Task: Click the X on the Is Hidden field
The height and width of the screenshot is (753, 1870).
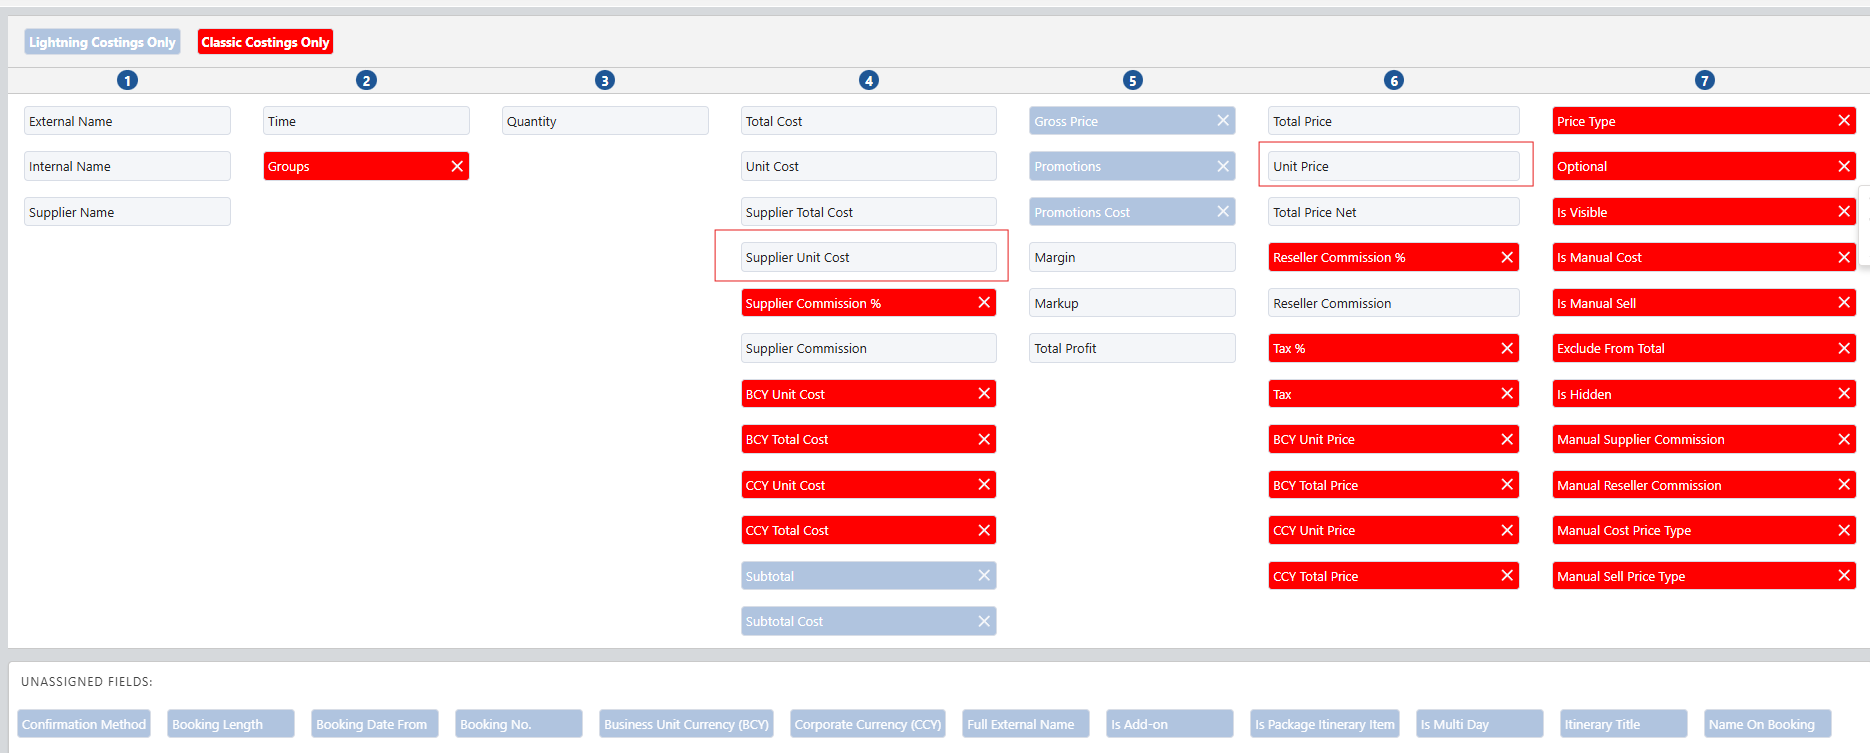Action: (x=1844, y=394)
